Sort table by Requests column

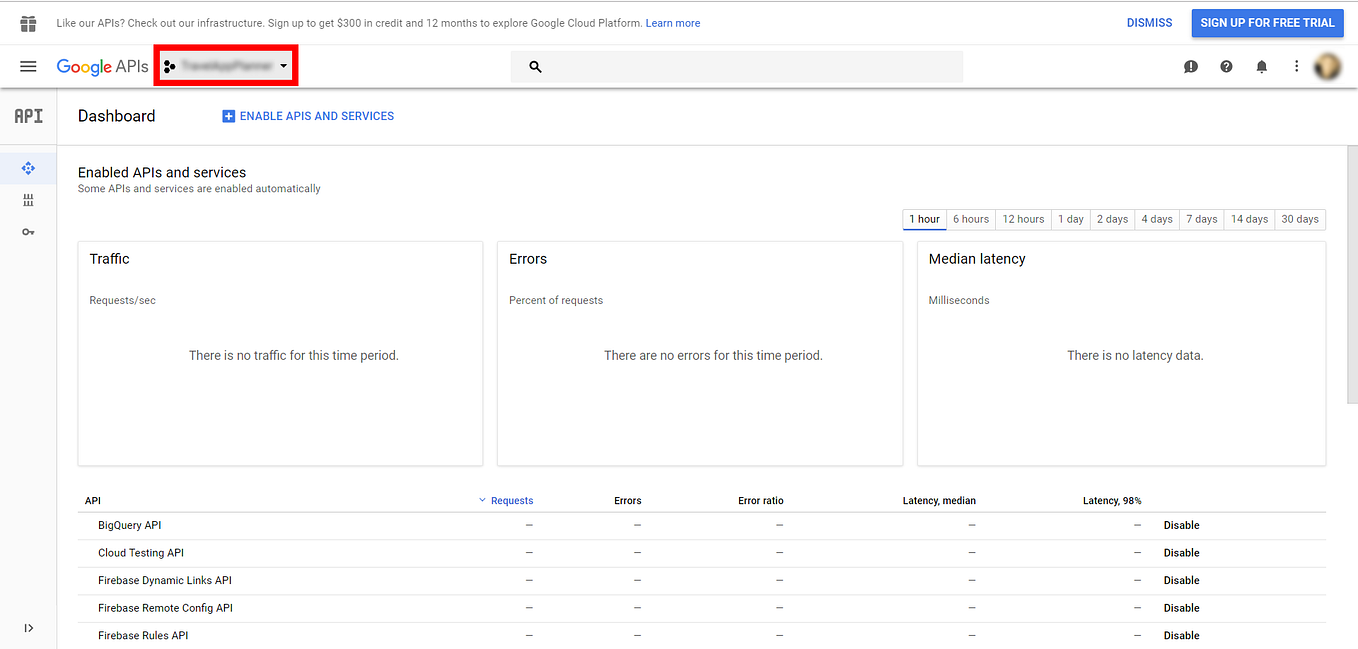pyautogui.click(x=506, y=500)
